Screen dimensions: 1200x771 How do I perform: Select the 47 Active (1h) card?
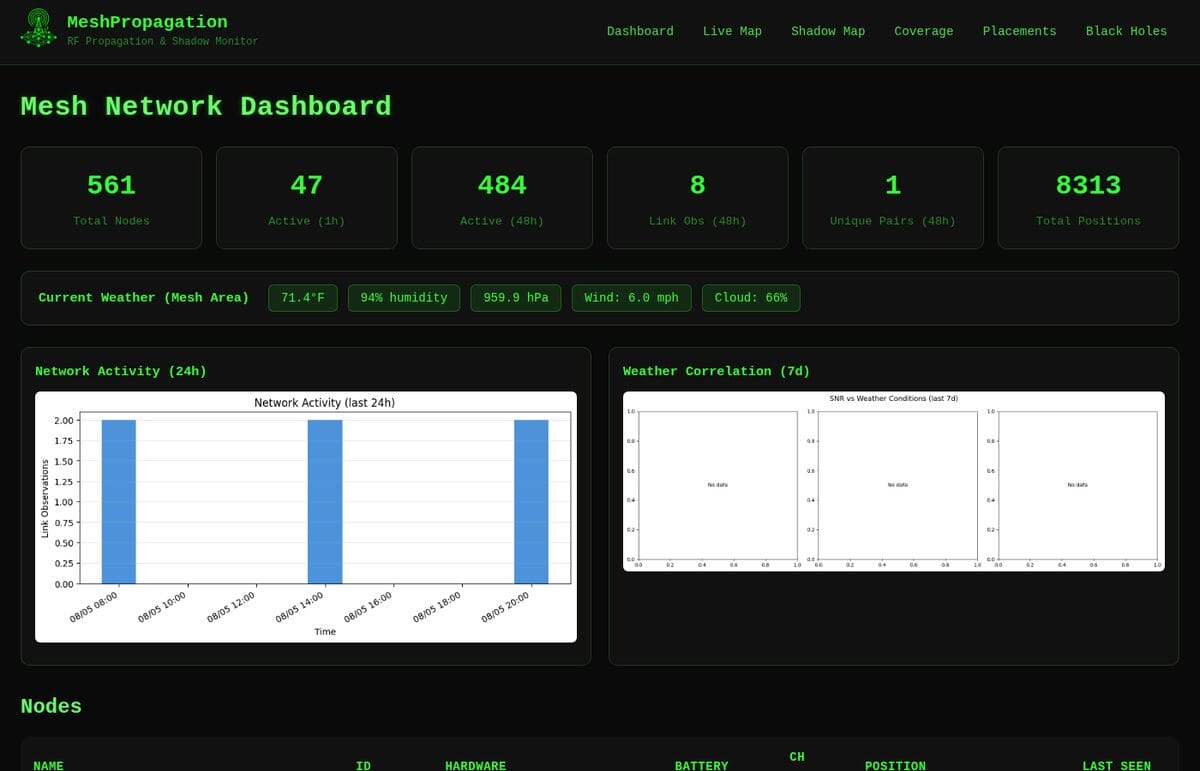click(307, 198)
